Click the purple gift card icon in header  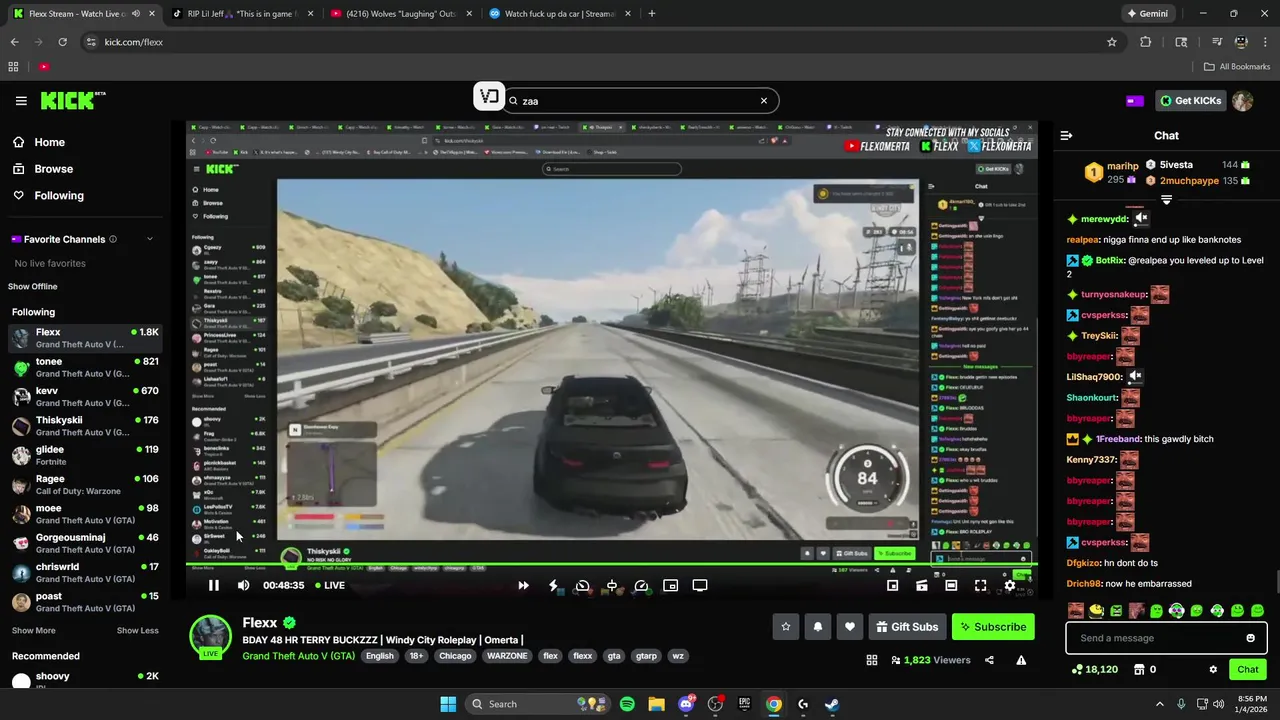coord(1135,101)
